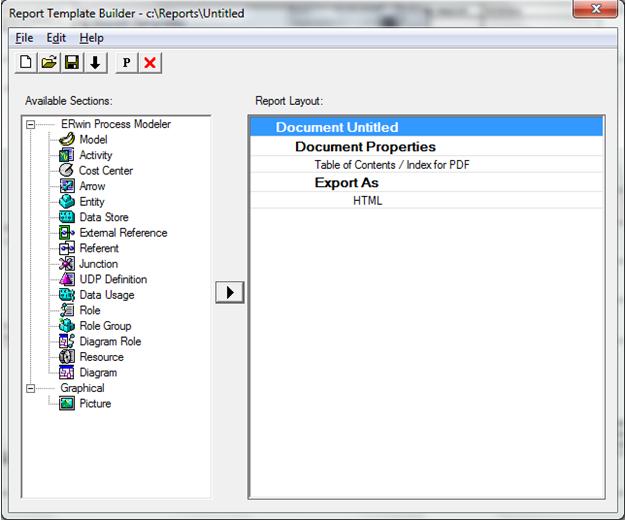Select the HTML export row
The width and height of the screenshot is (626, 521).
(426, 200)
